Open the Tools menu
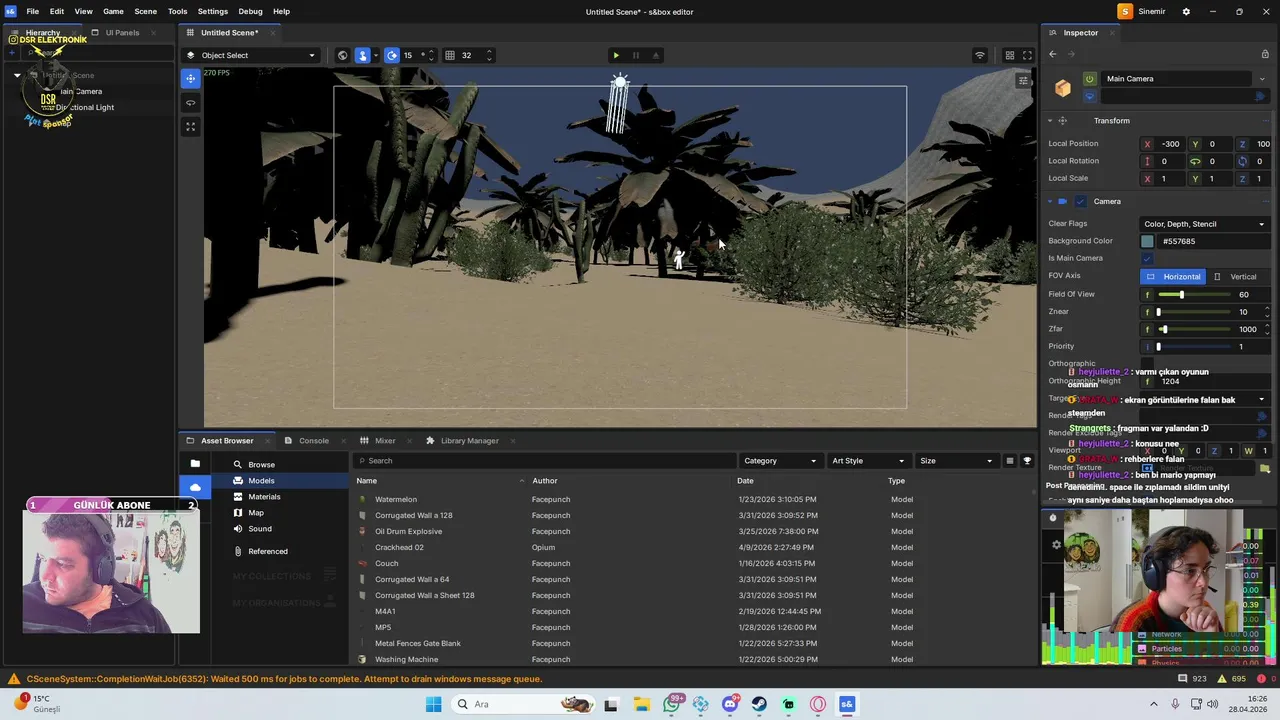This screenshot has width=1280, height=720. [177, 11]
